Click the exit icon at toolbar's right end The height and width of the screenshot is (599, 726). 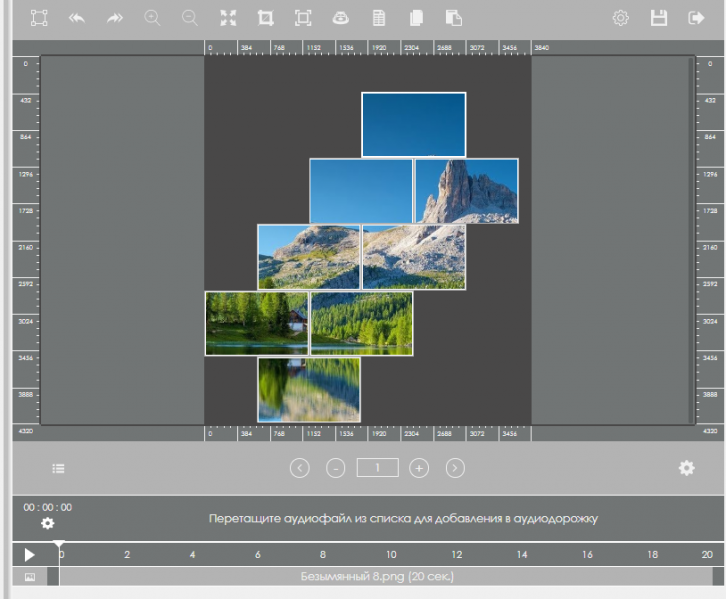[696, 18]
